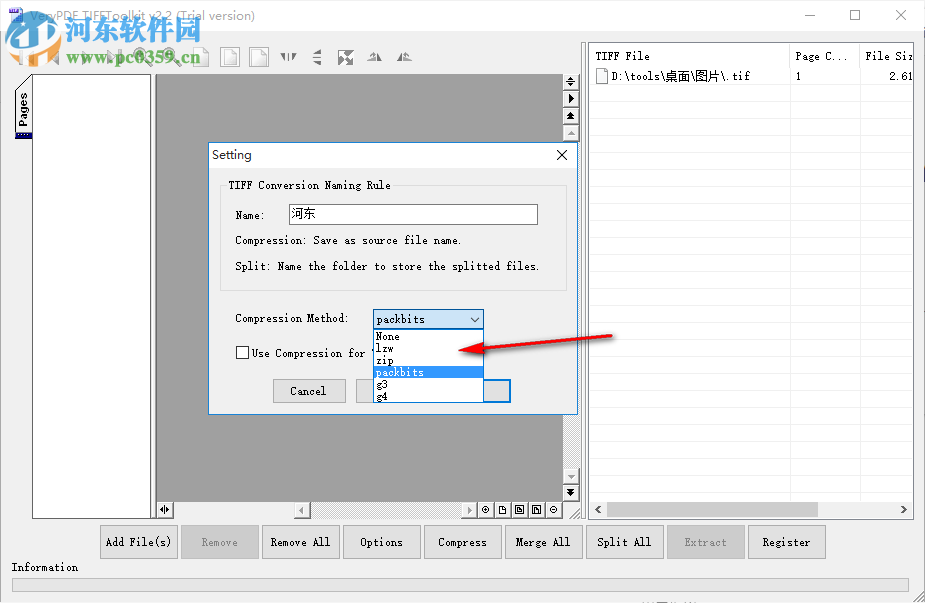Enable the Use Compression checkbox
The image size is (925, 603).
click(x=241, y=352)
